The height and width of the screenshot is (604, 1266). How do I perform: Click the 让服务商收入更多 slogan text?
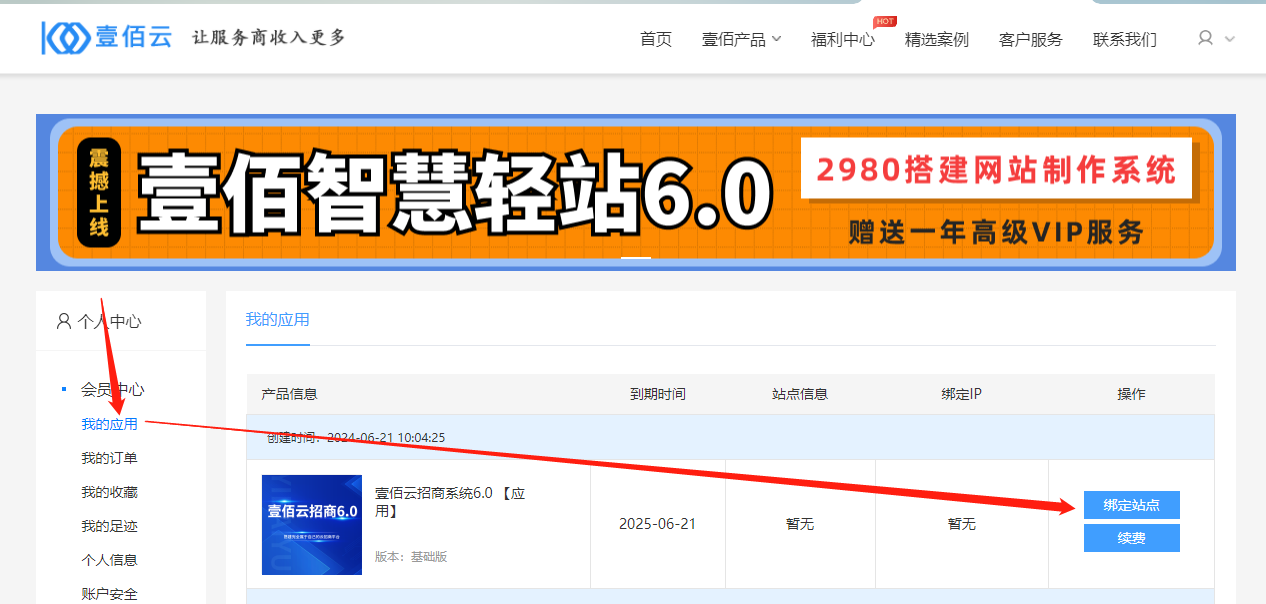pyautogui.click(x=268, y=38)
